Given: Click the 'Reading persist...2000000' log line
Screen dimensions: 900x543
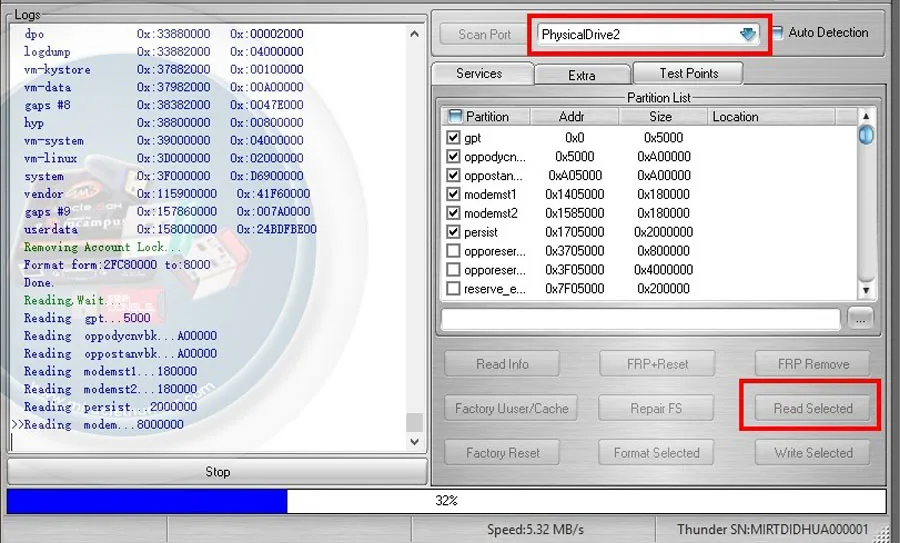Looking at the screenshot, I should 110,407.
